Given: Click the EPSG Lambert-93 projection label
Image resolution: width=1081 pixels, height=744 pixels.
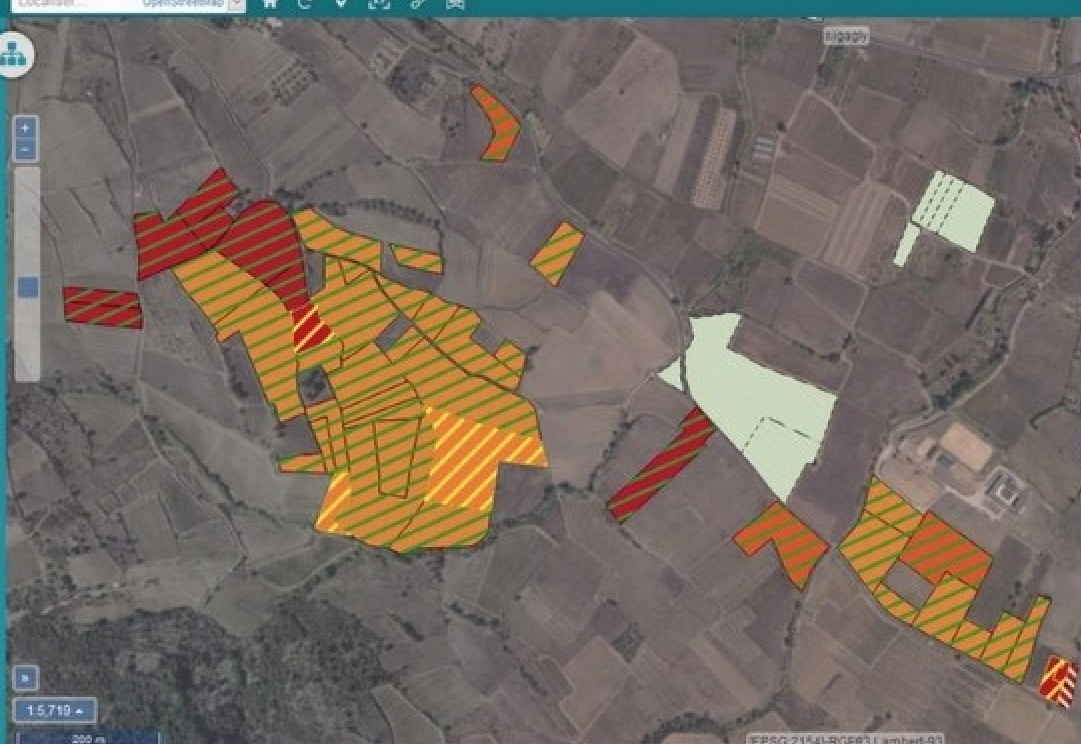Looking at the screenshot, I should (845, 739).
